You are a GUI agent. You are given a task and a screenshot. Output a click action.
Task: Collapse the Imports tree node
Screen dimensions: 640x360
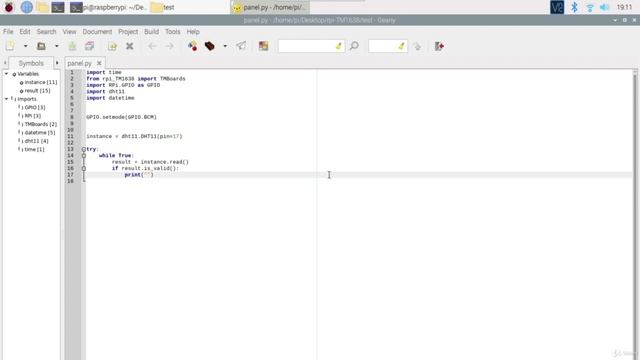[7, 99]
